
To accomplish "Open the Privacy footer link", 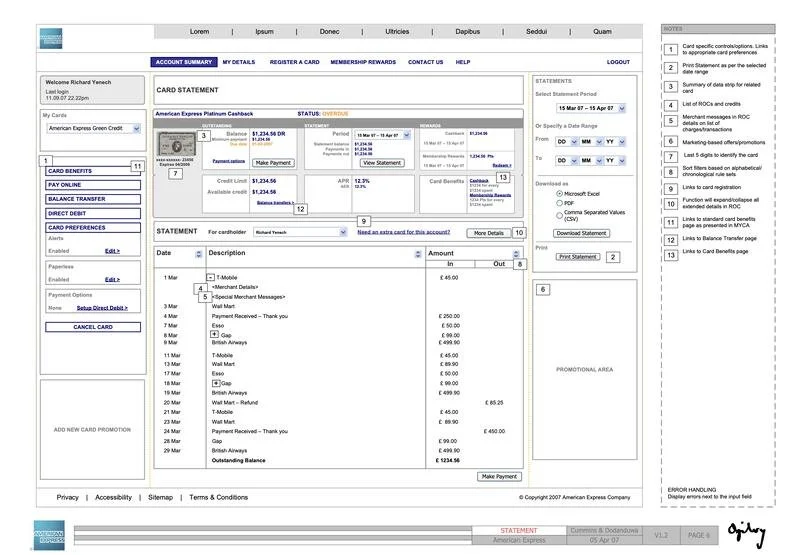I will pos(67,497).
